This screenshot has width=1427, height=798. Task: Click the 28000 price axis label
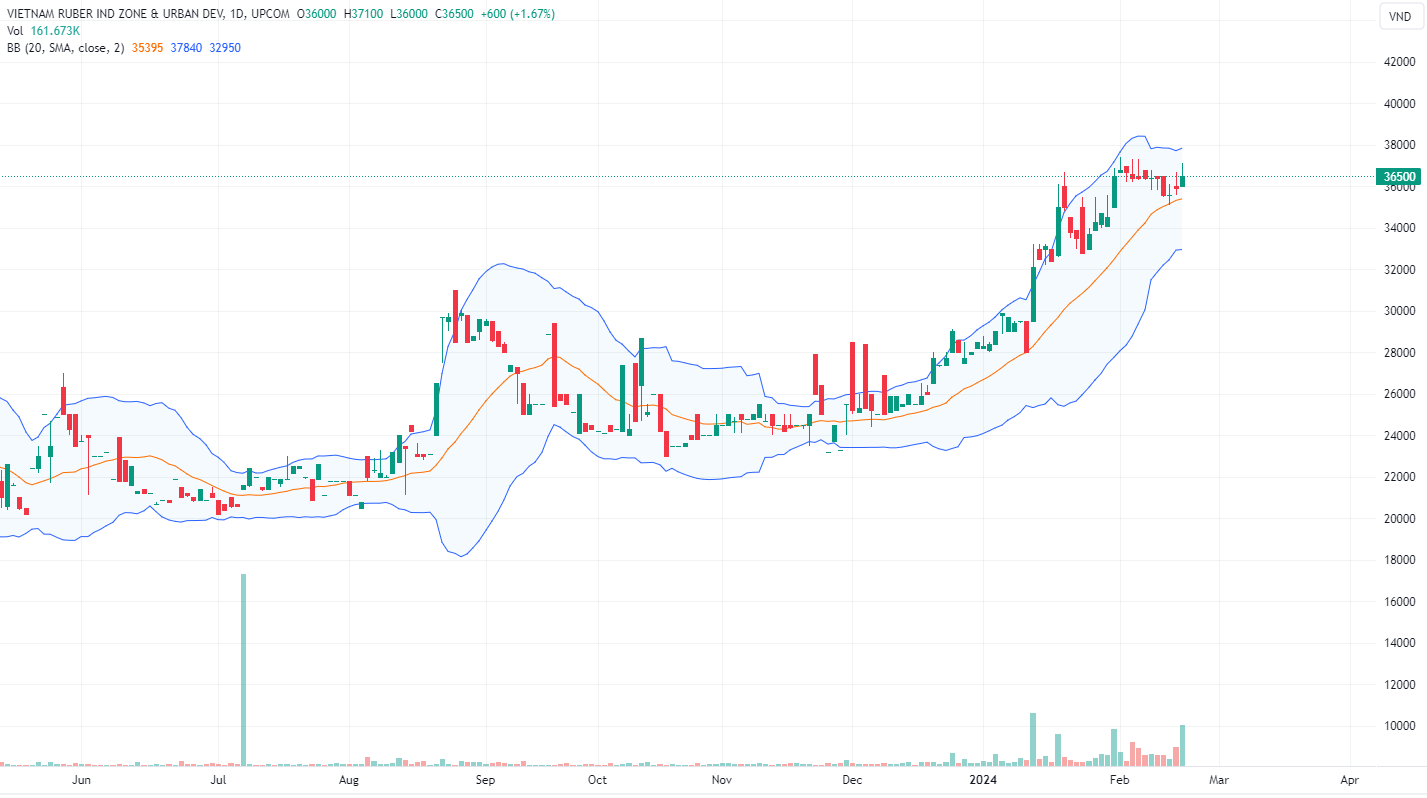pos(1397,353)
